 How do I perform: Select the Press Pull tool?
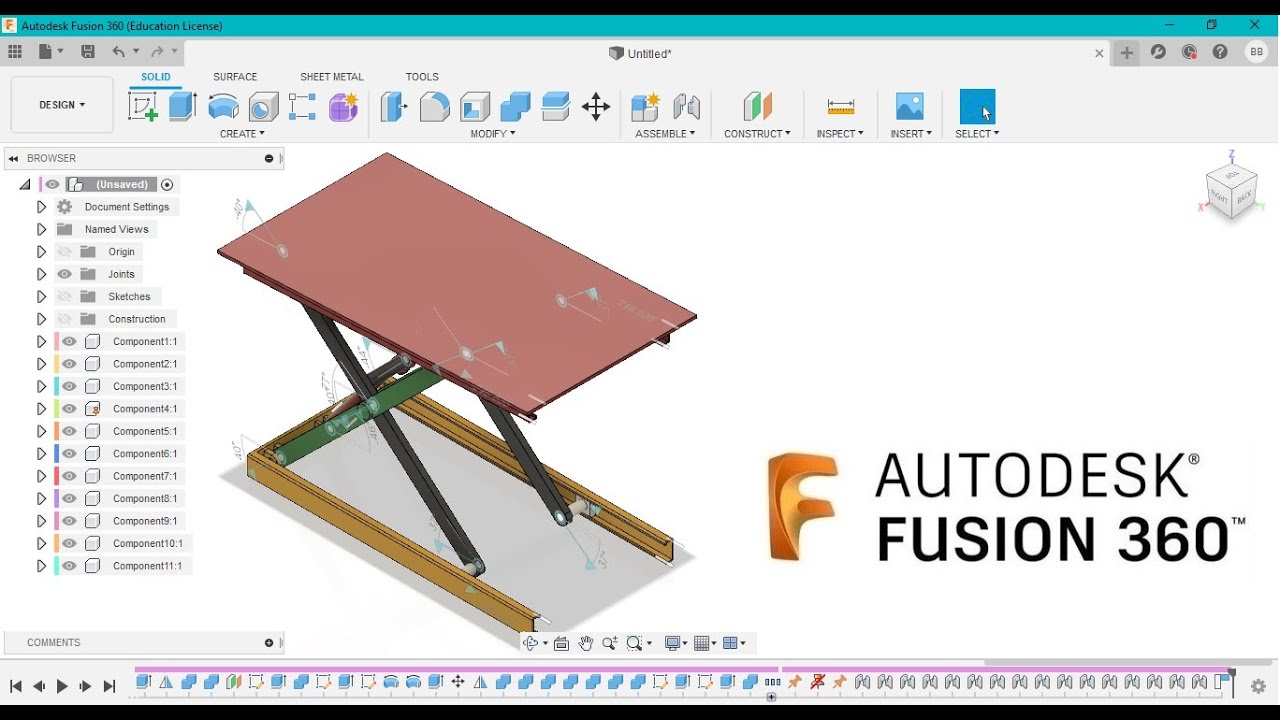tap(394, 107)
